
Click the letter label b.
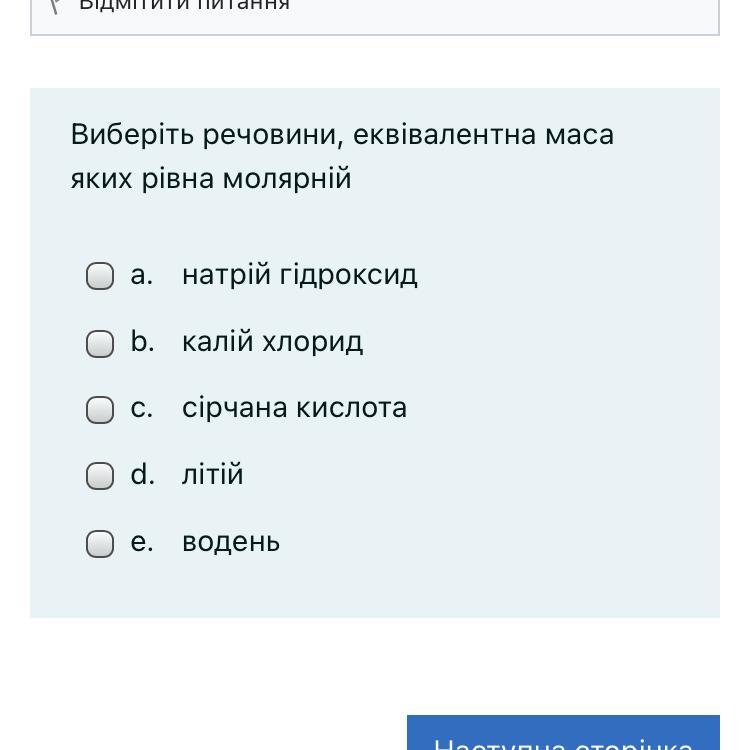142,342
